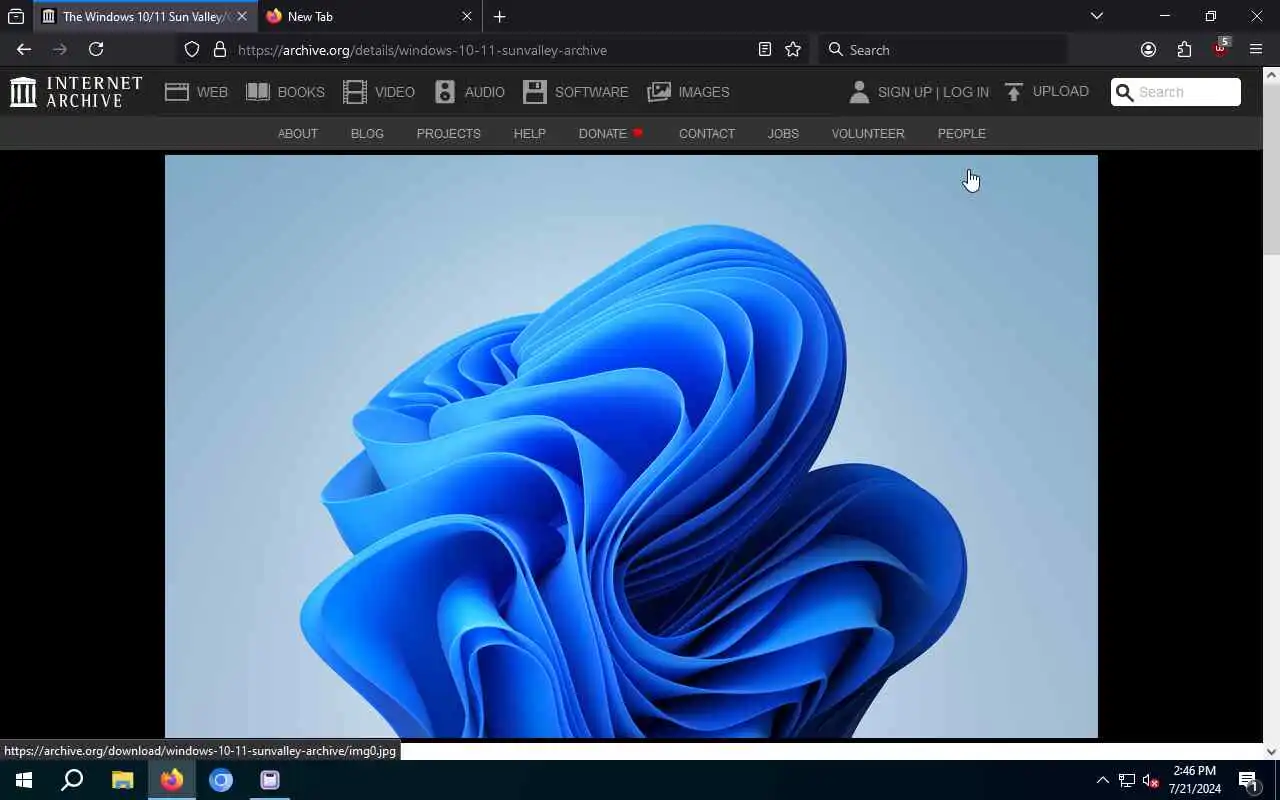This screenshot has height=800, width=1280.
Task: Open the extensions puzzle icon
Action: [1184, 49]
